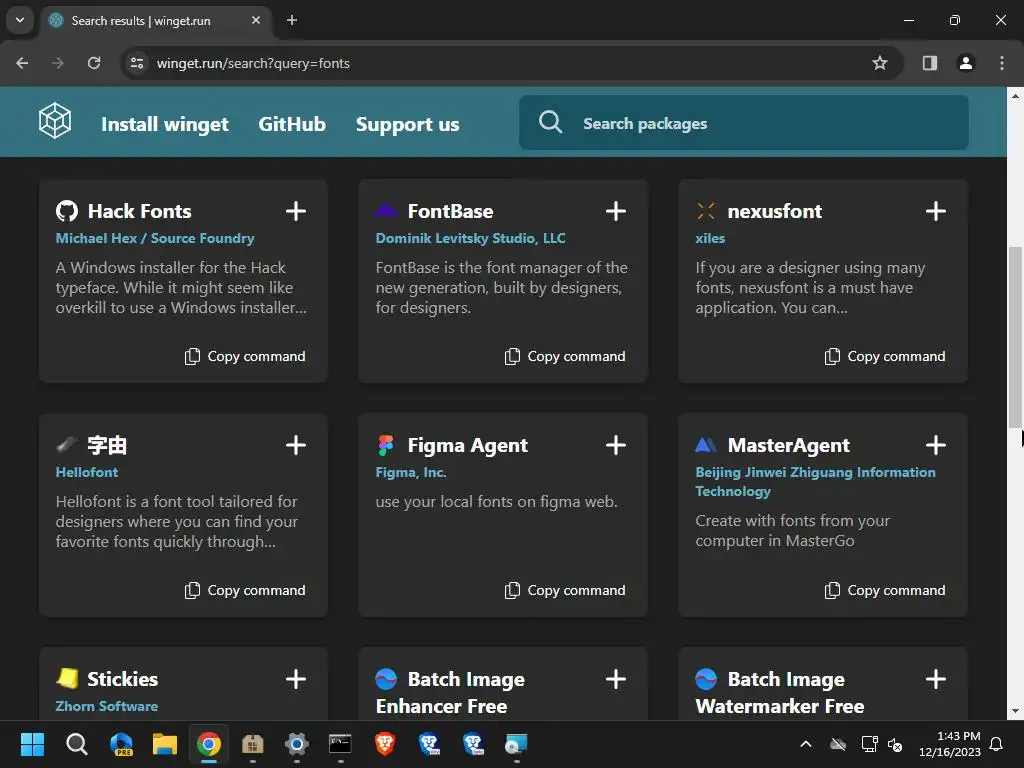Add Batch Image Enhancer Free with plus
This screenshot has width=1024, height=768.
click(x=616, y=679)
